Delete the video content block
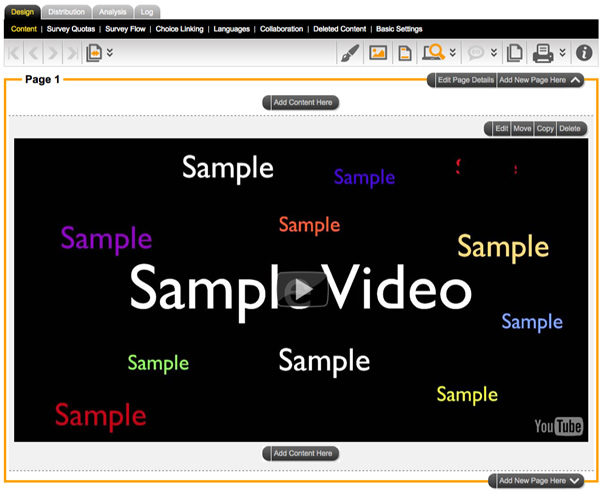This screenshot has width=600, height=494. coord(570,128)
